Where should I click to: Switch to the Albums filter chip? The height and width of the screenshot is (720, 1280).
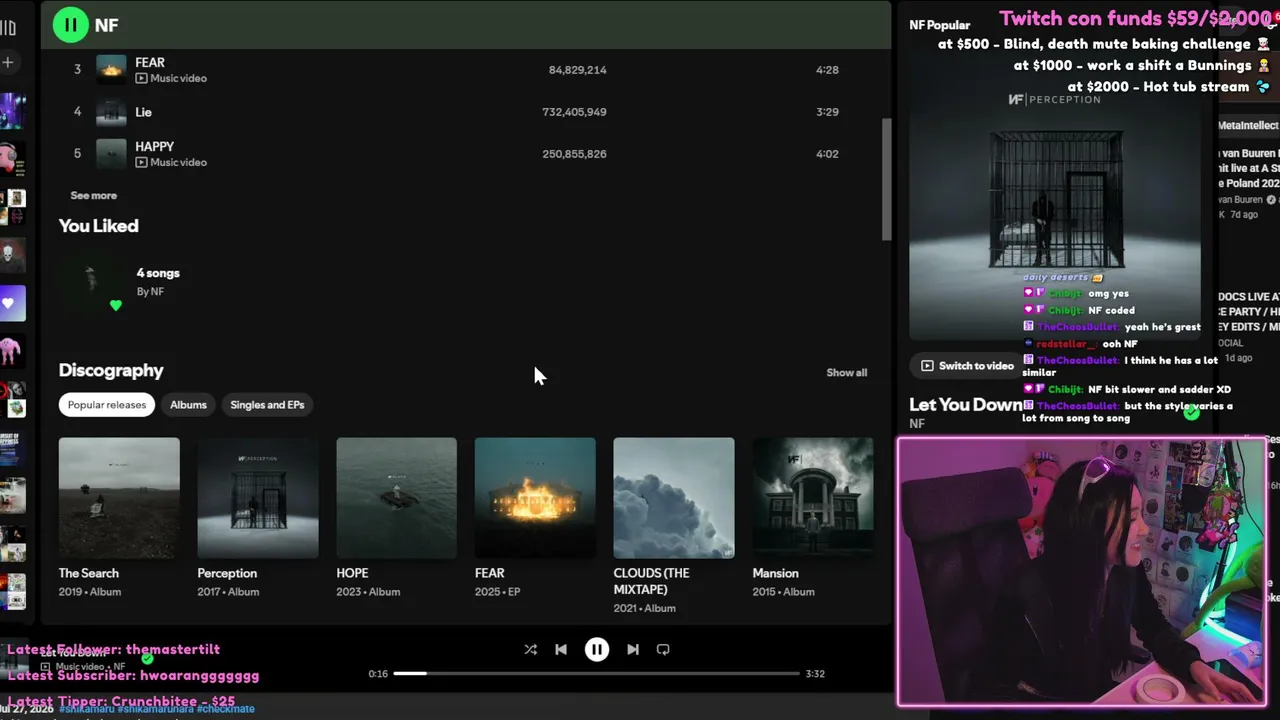pos(188,405)
